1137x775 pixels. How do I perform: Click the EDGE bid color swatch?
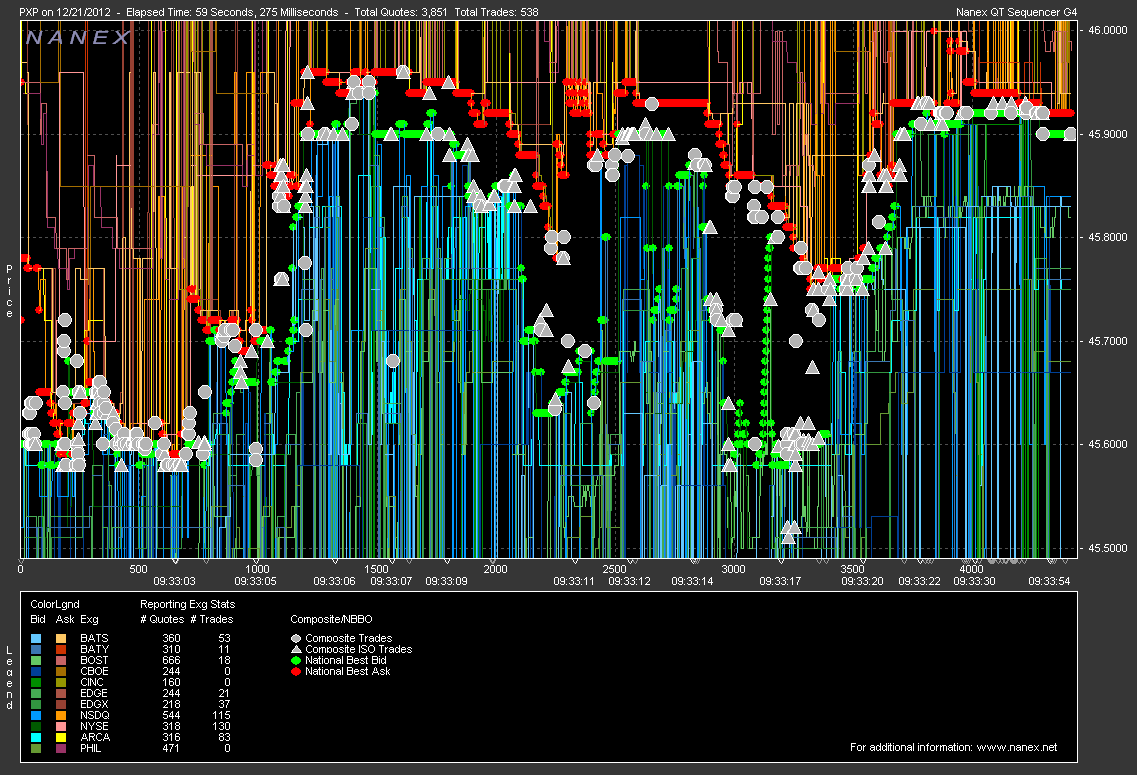pyautogui.click(x=36, y=693)
